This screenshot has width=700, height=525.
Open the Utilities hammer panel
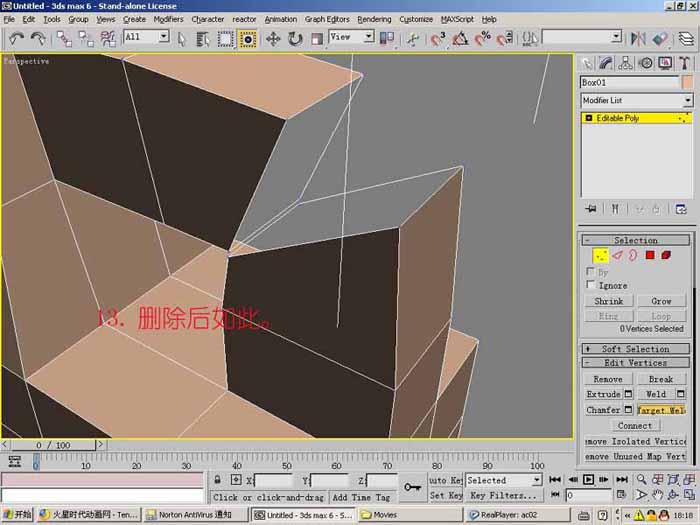tap(684, 63)
